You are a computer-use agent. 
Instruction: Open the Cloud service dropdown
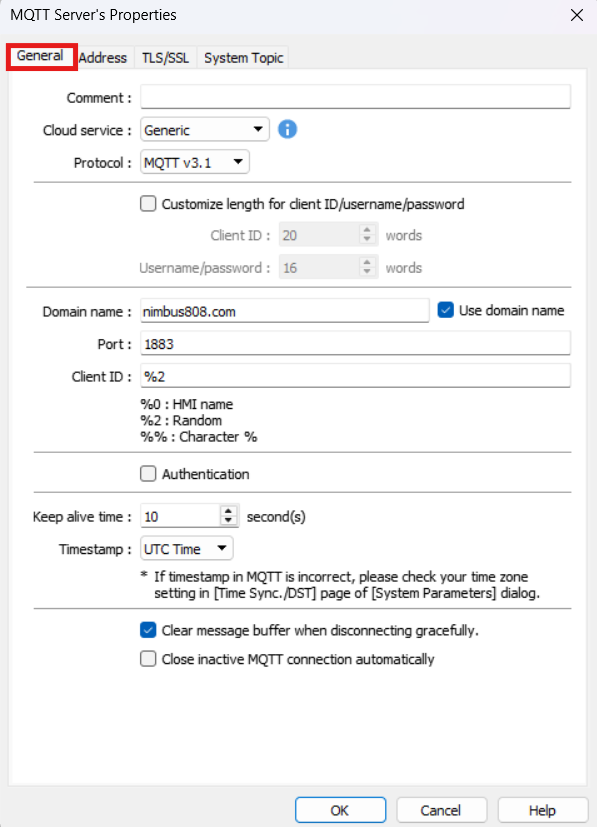point(259,130)
